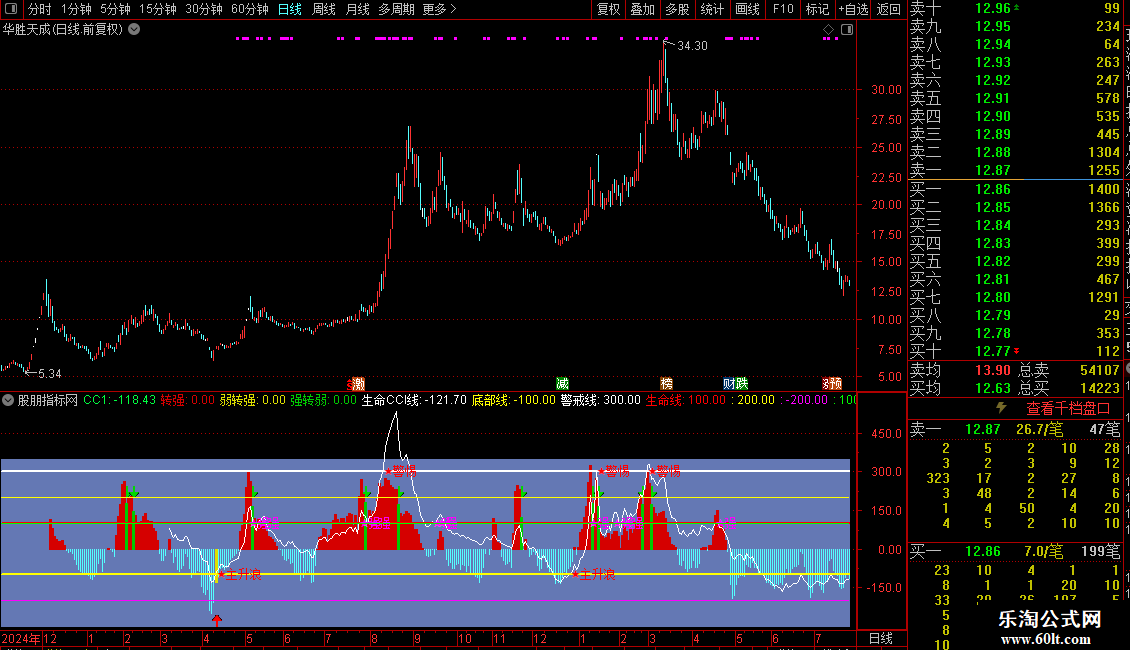Click the 叠加 overlay button
This screenshot has height=650, width=1130.
[642, 9]
